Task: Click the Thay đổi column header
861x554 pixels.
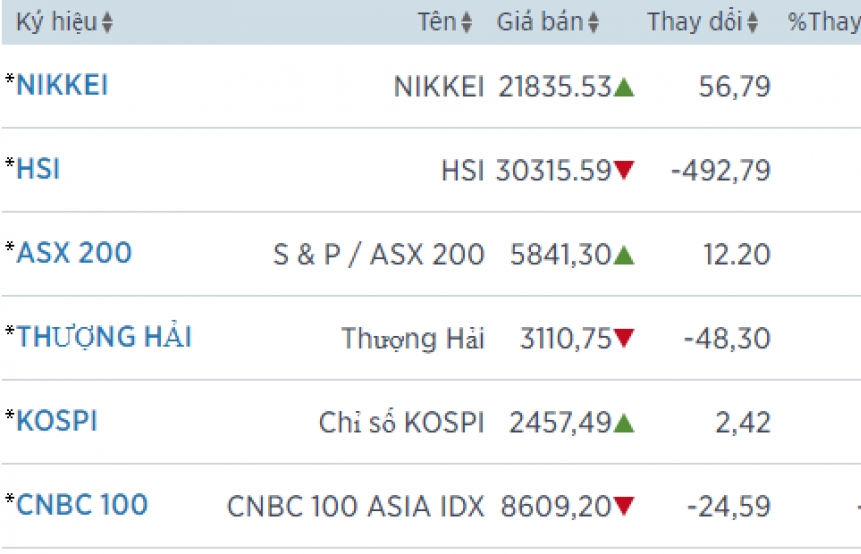Action: [x=694, y=22]
